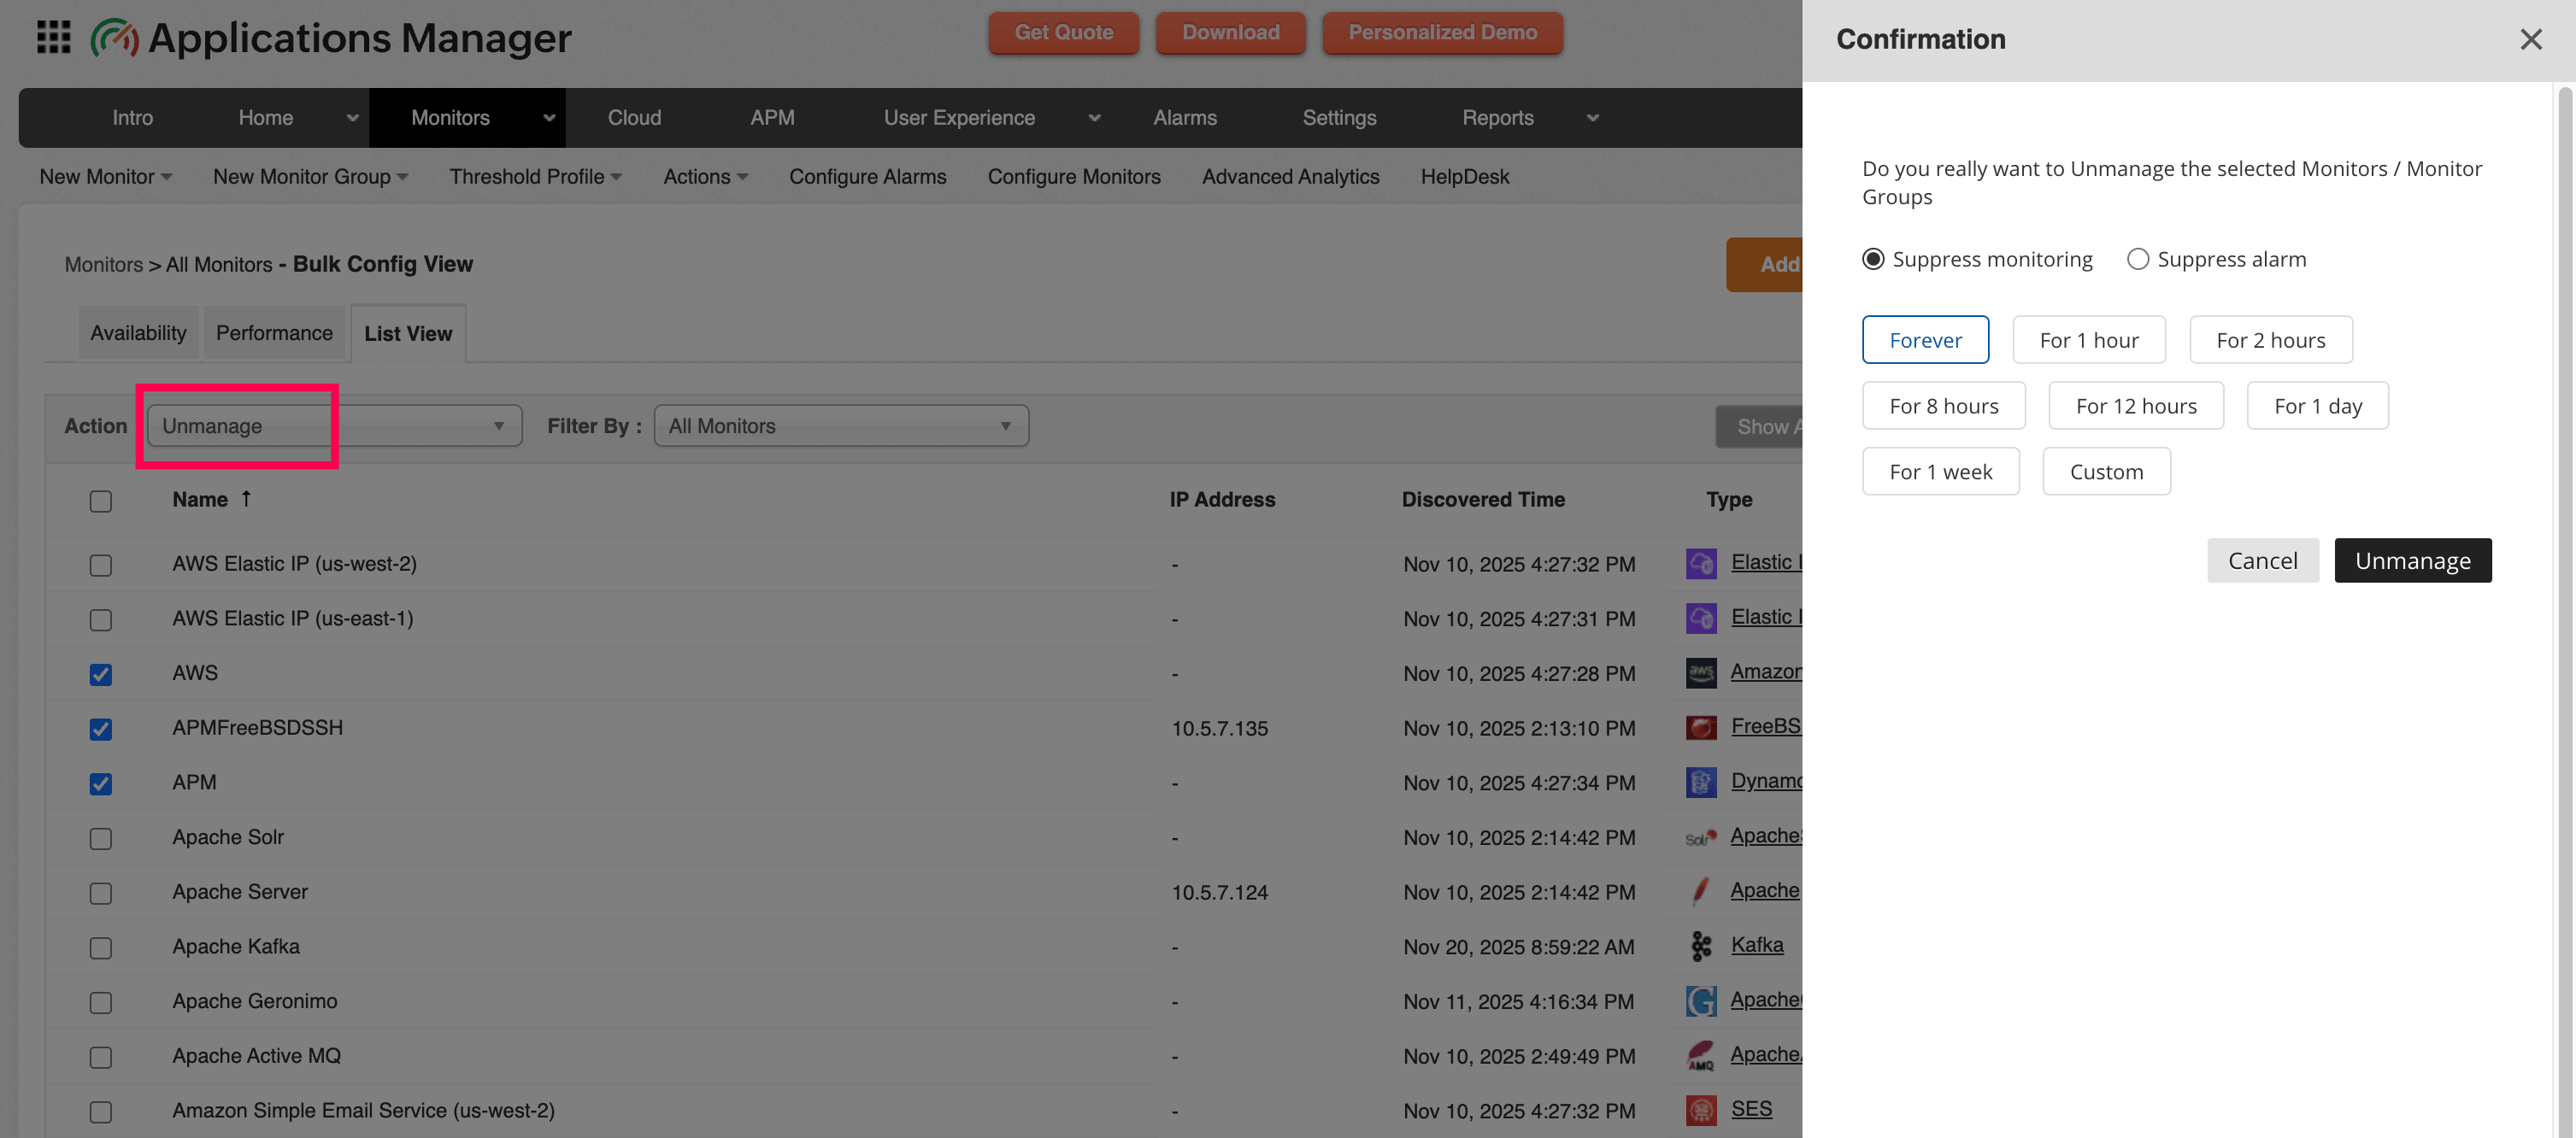Viewport: 2576px width, 1138px height.
Task: Click the Elastic IP icon for us-east-1
Action: pos(1701,618)
